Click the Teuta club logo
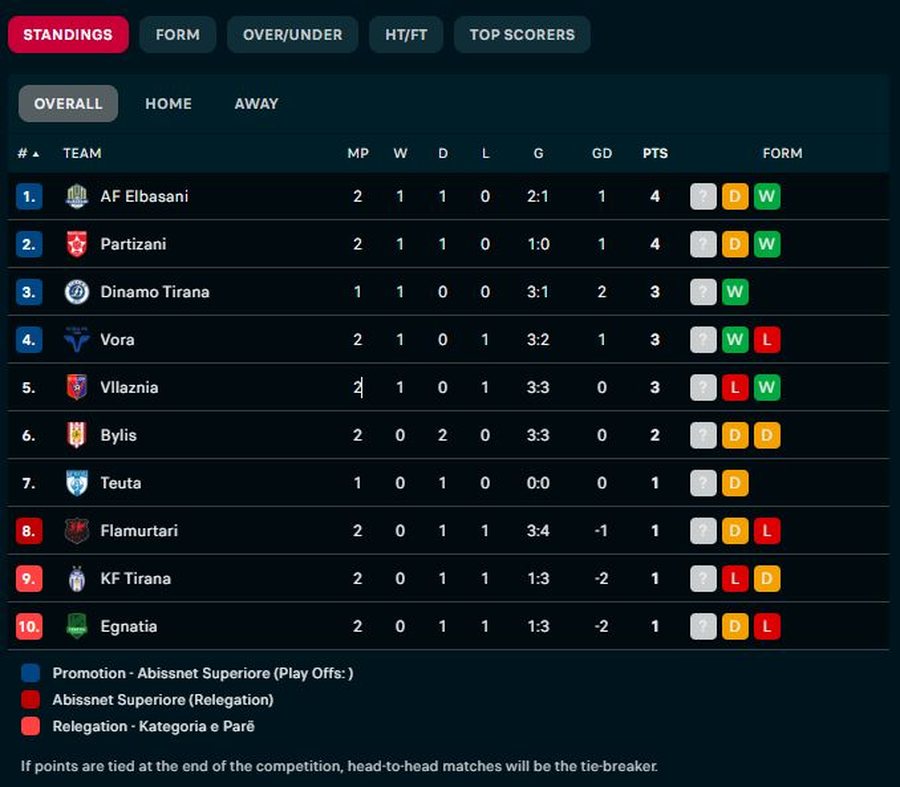This screenshot has height=787, width=900. pos(77,483)
